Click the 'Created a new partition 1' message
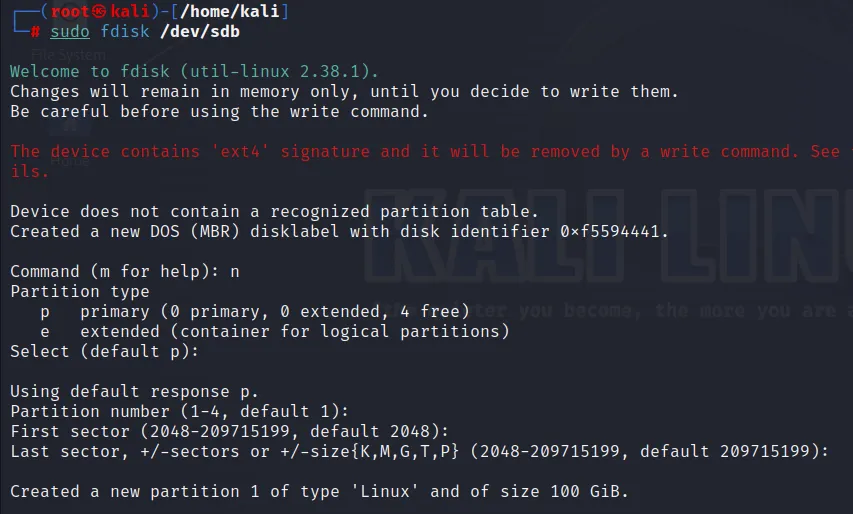 318,491
